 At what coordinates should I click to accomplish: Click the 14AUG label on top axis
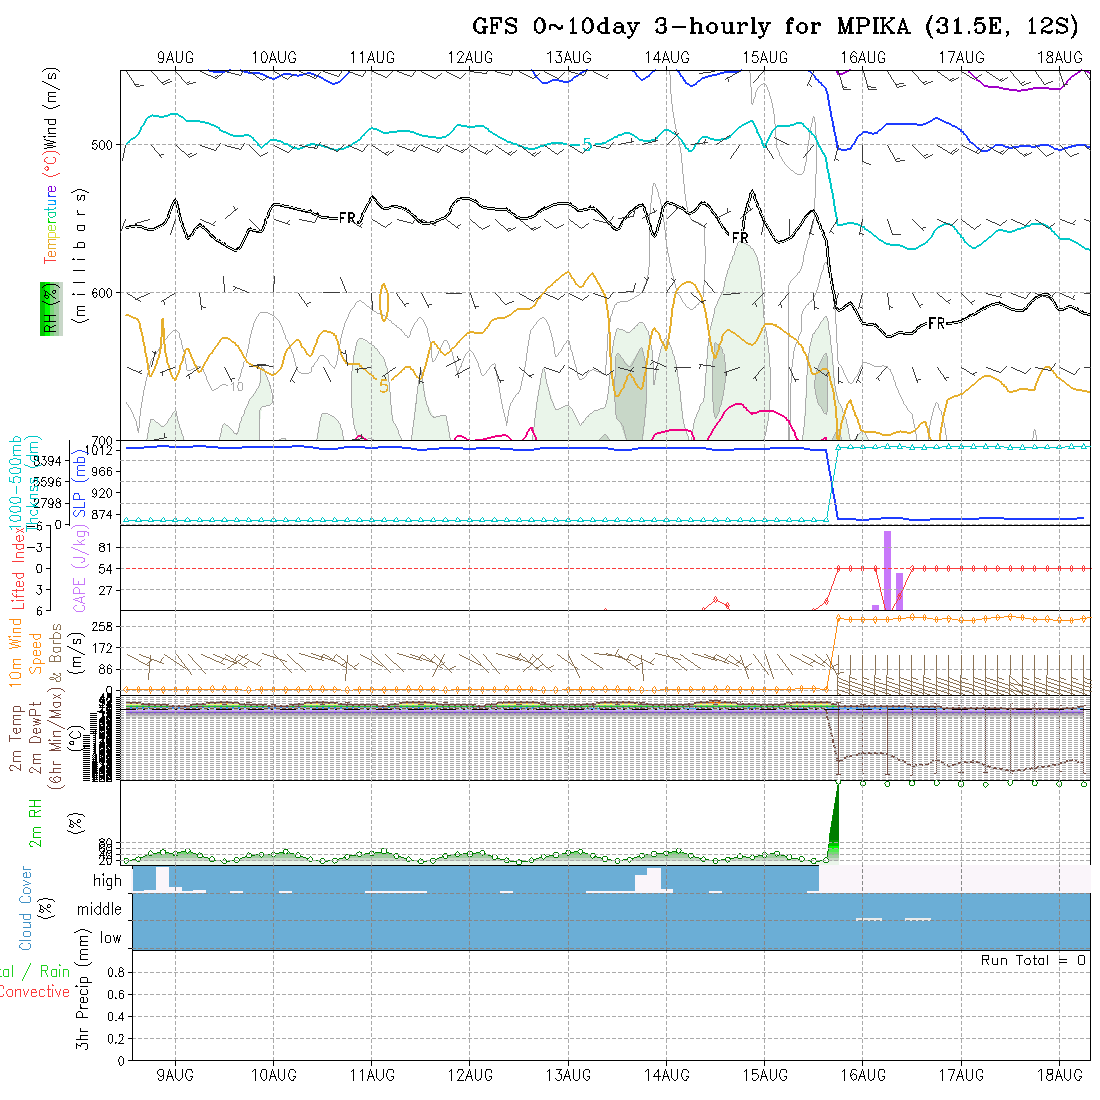pyautogui.click(x=666, y=58)
